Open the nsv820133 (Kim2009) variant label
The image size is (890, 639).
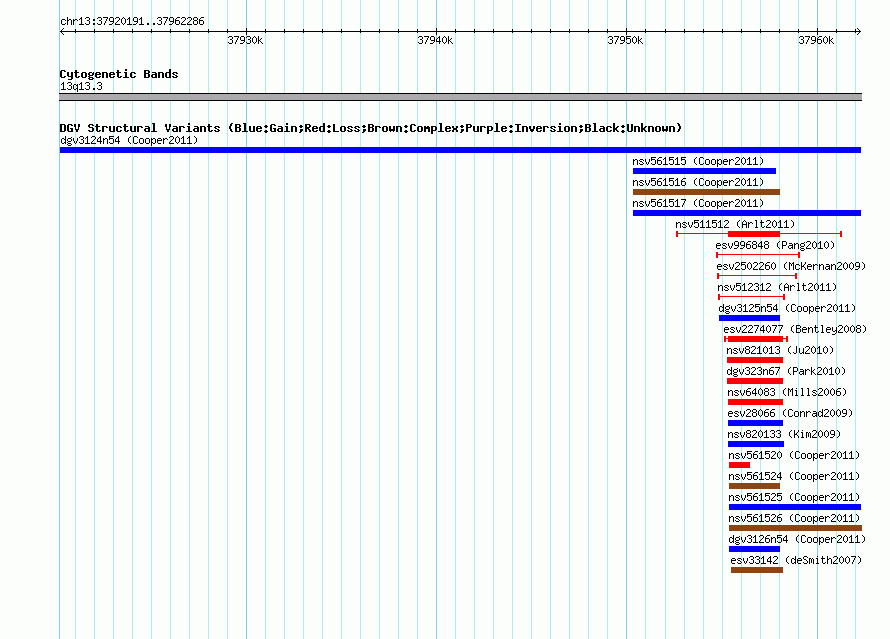pos(784,434)
